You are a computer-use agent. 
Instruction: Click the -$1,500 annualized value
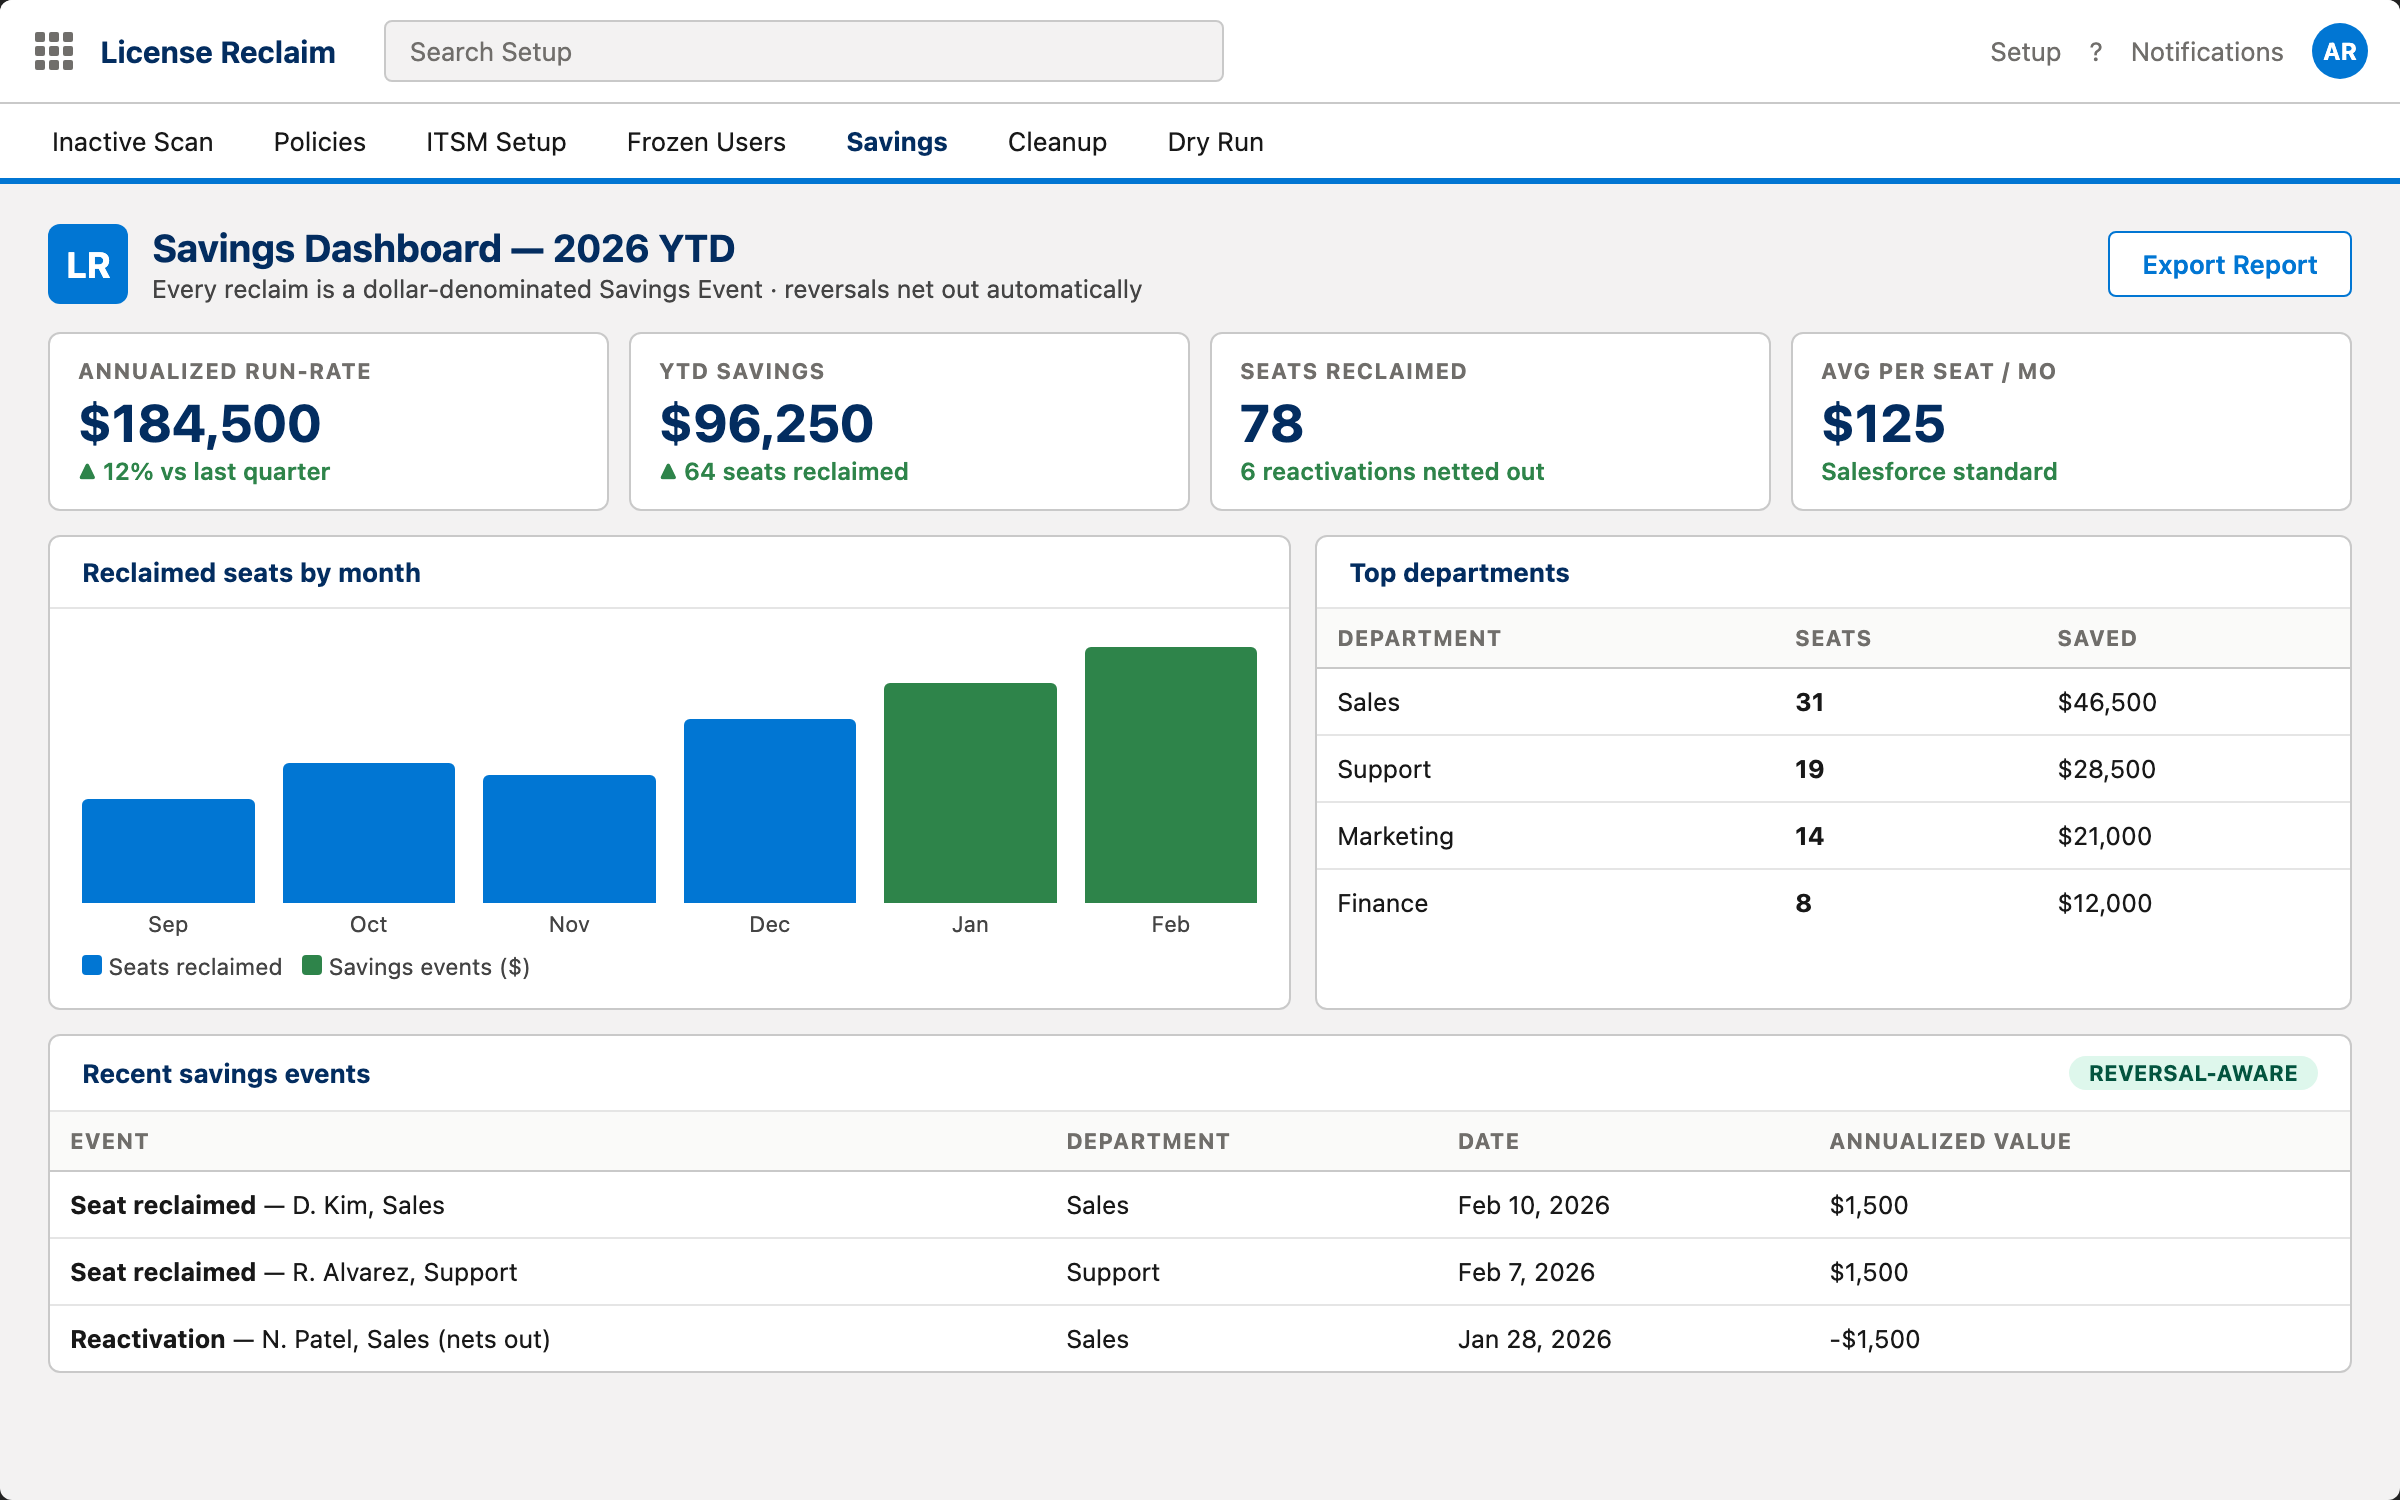click(1874, 1339)
